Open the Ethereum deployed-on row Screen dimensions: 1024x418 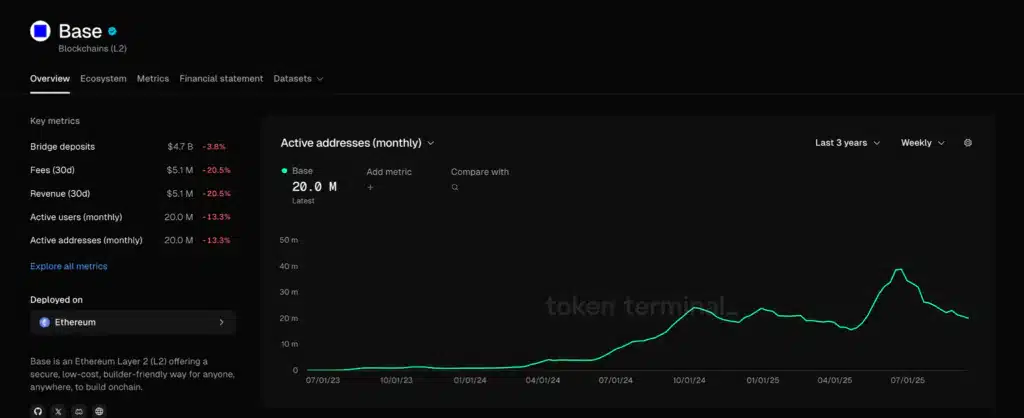click(x=133, y=323)
